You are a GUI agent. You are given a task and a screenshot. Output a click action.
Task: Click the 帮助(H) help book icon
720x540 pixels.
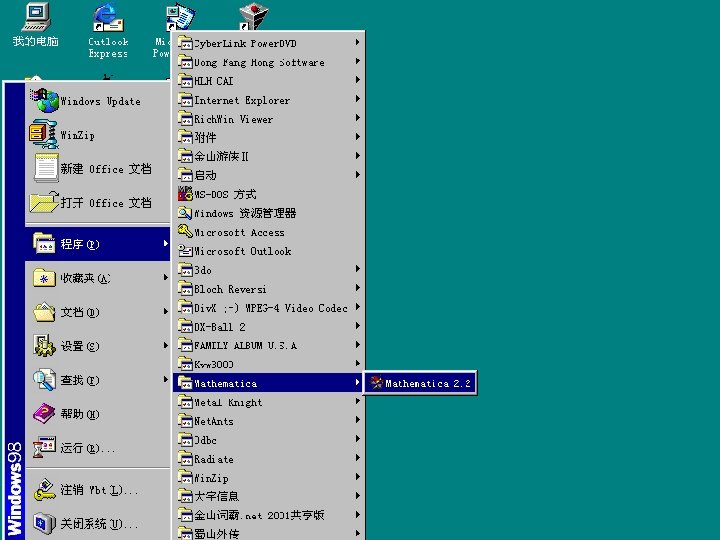[45, 414]
